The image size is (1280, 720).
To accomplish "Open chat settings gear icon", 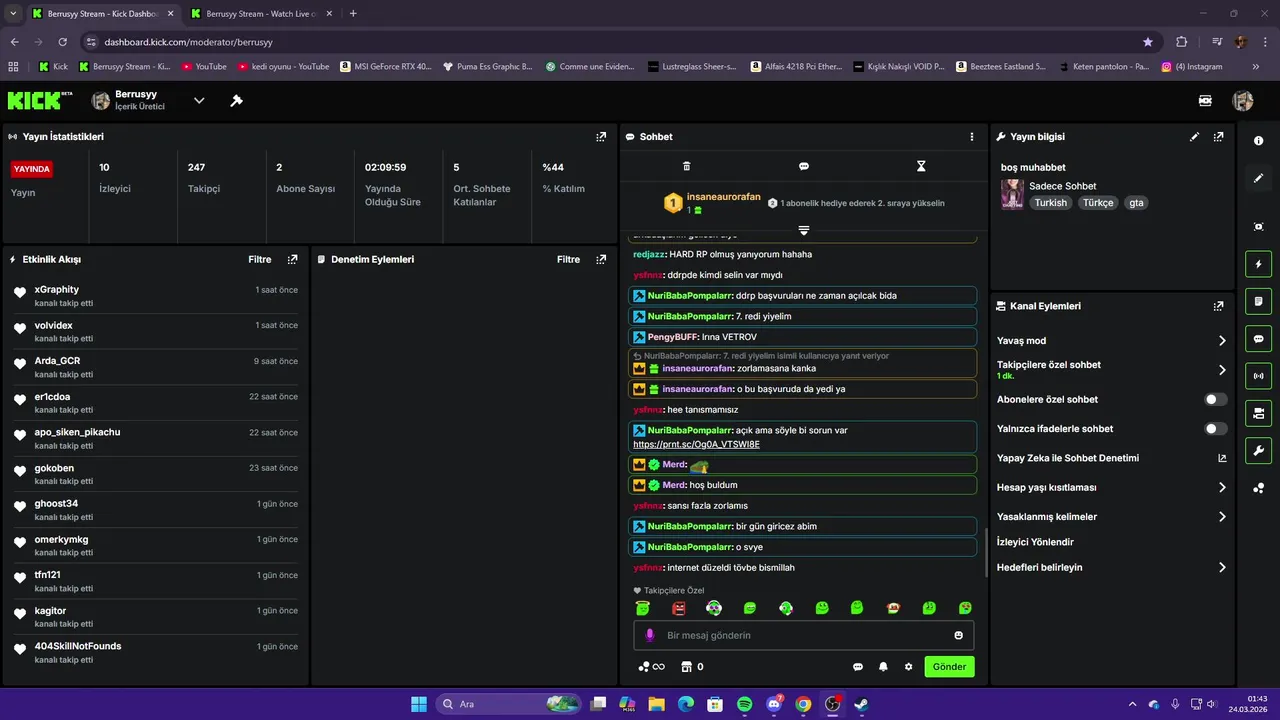I will (908, 667).
